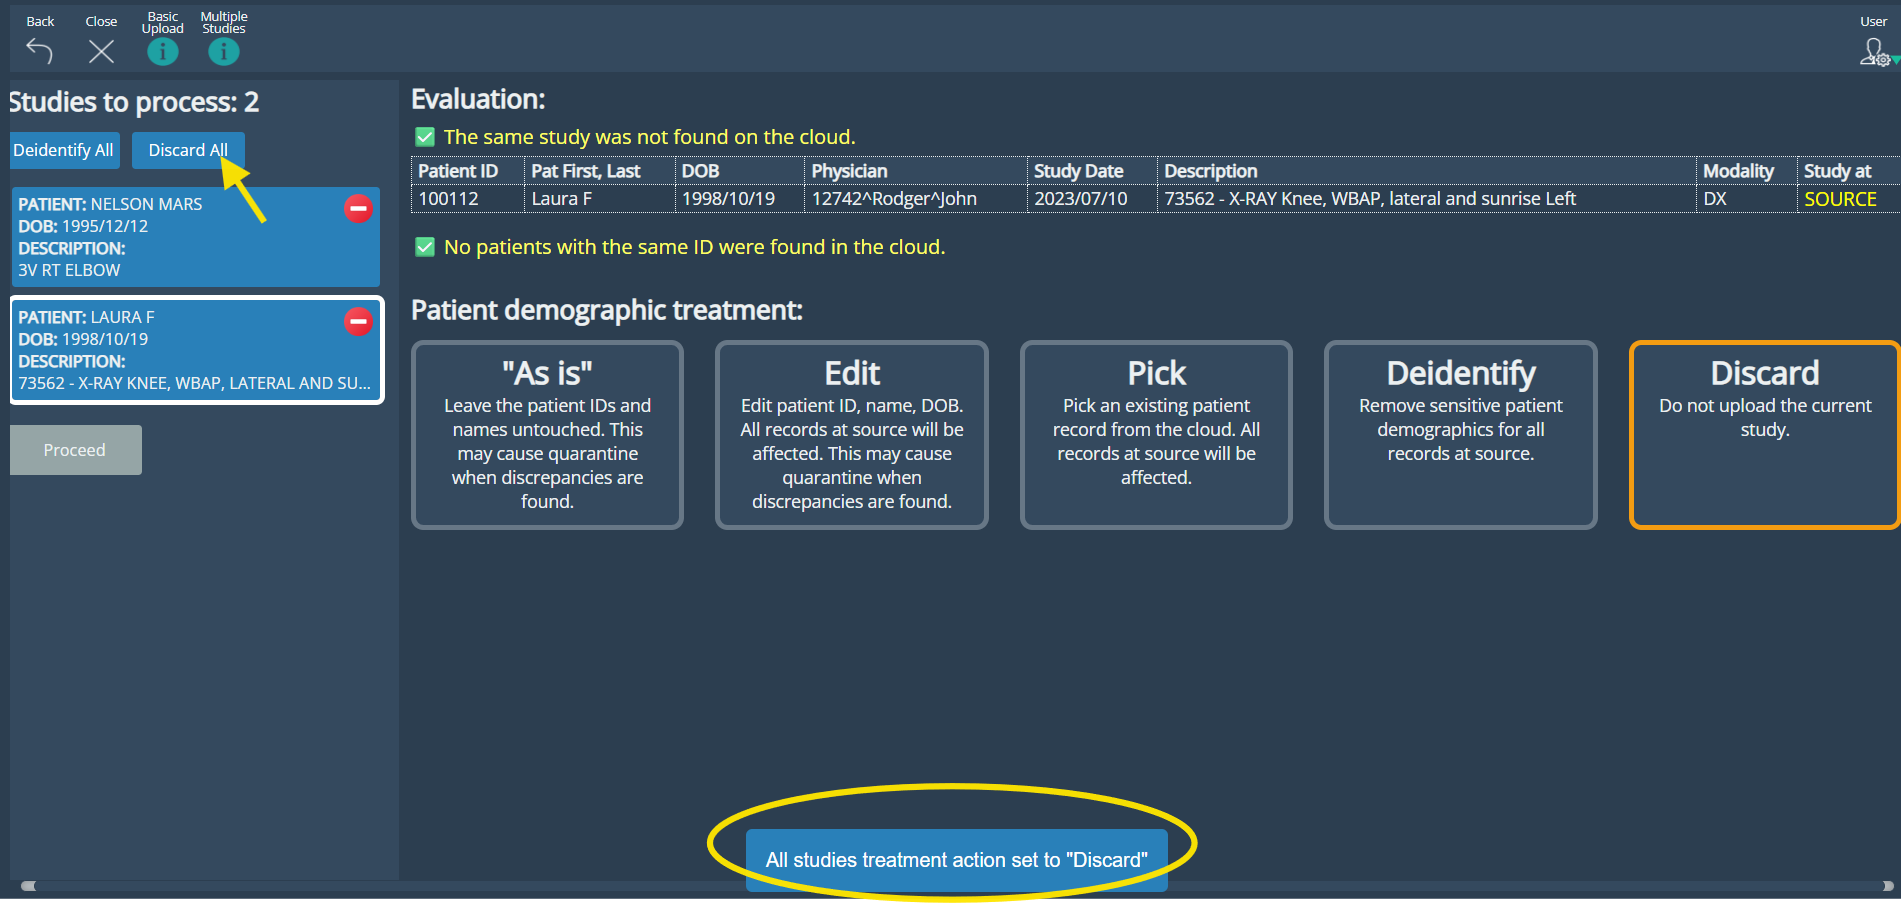The width and height of the screenshot is (1901, 903).
Task: Remove Laura F study with red minus
Action: [358, 321]
